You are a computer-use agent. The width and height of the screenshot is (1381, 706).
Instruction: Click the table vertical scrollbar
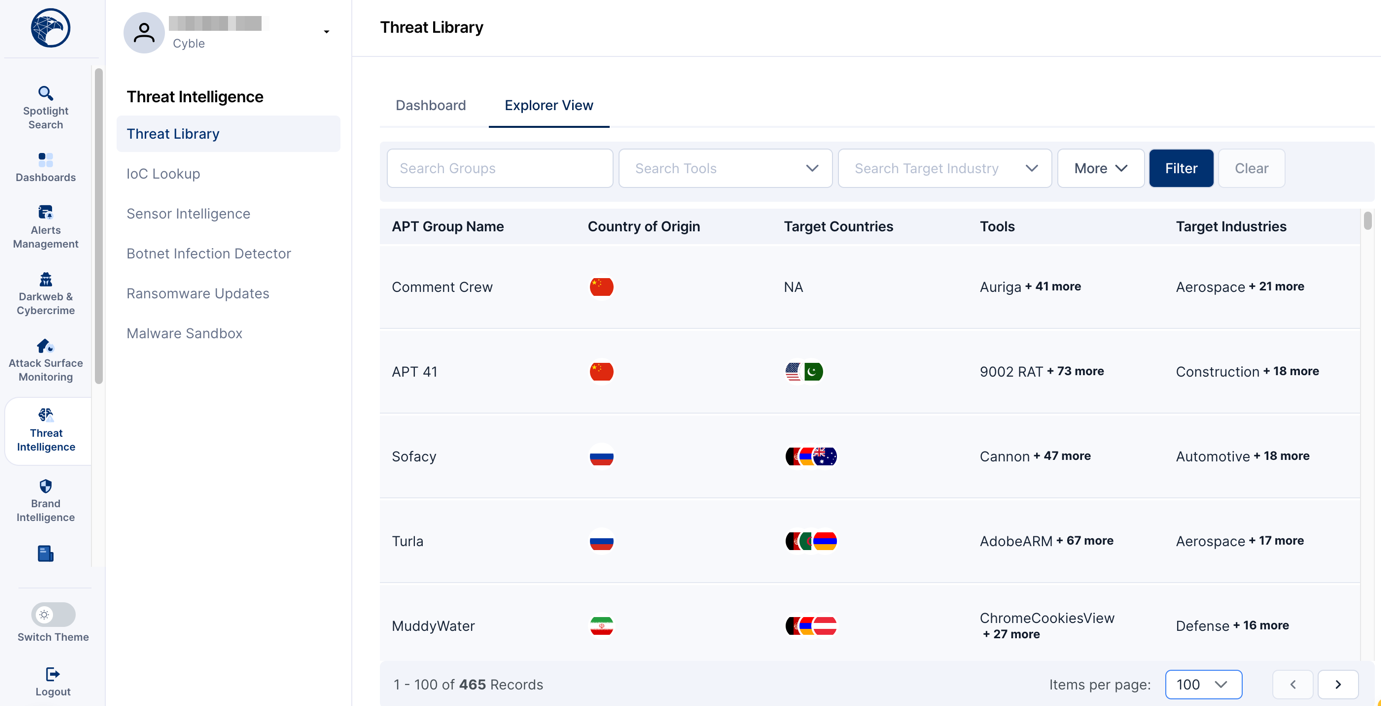1367,221
